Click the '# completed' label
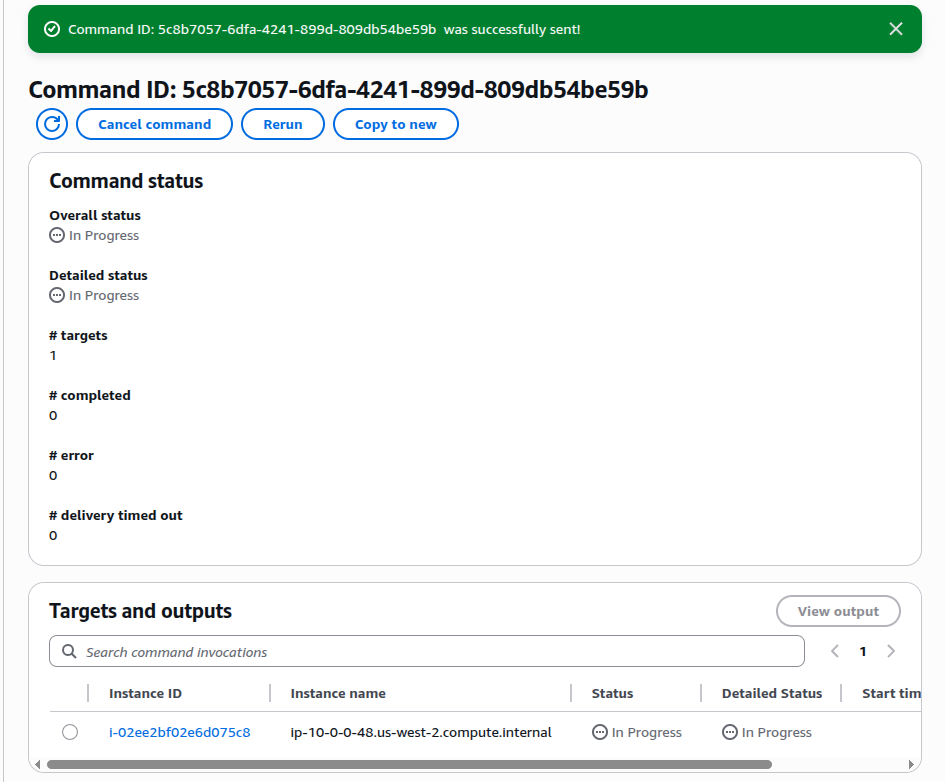 point(90,395)
